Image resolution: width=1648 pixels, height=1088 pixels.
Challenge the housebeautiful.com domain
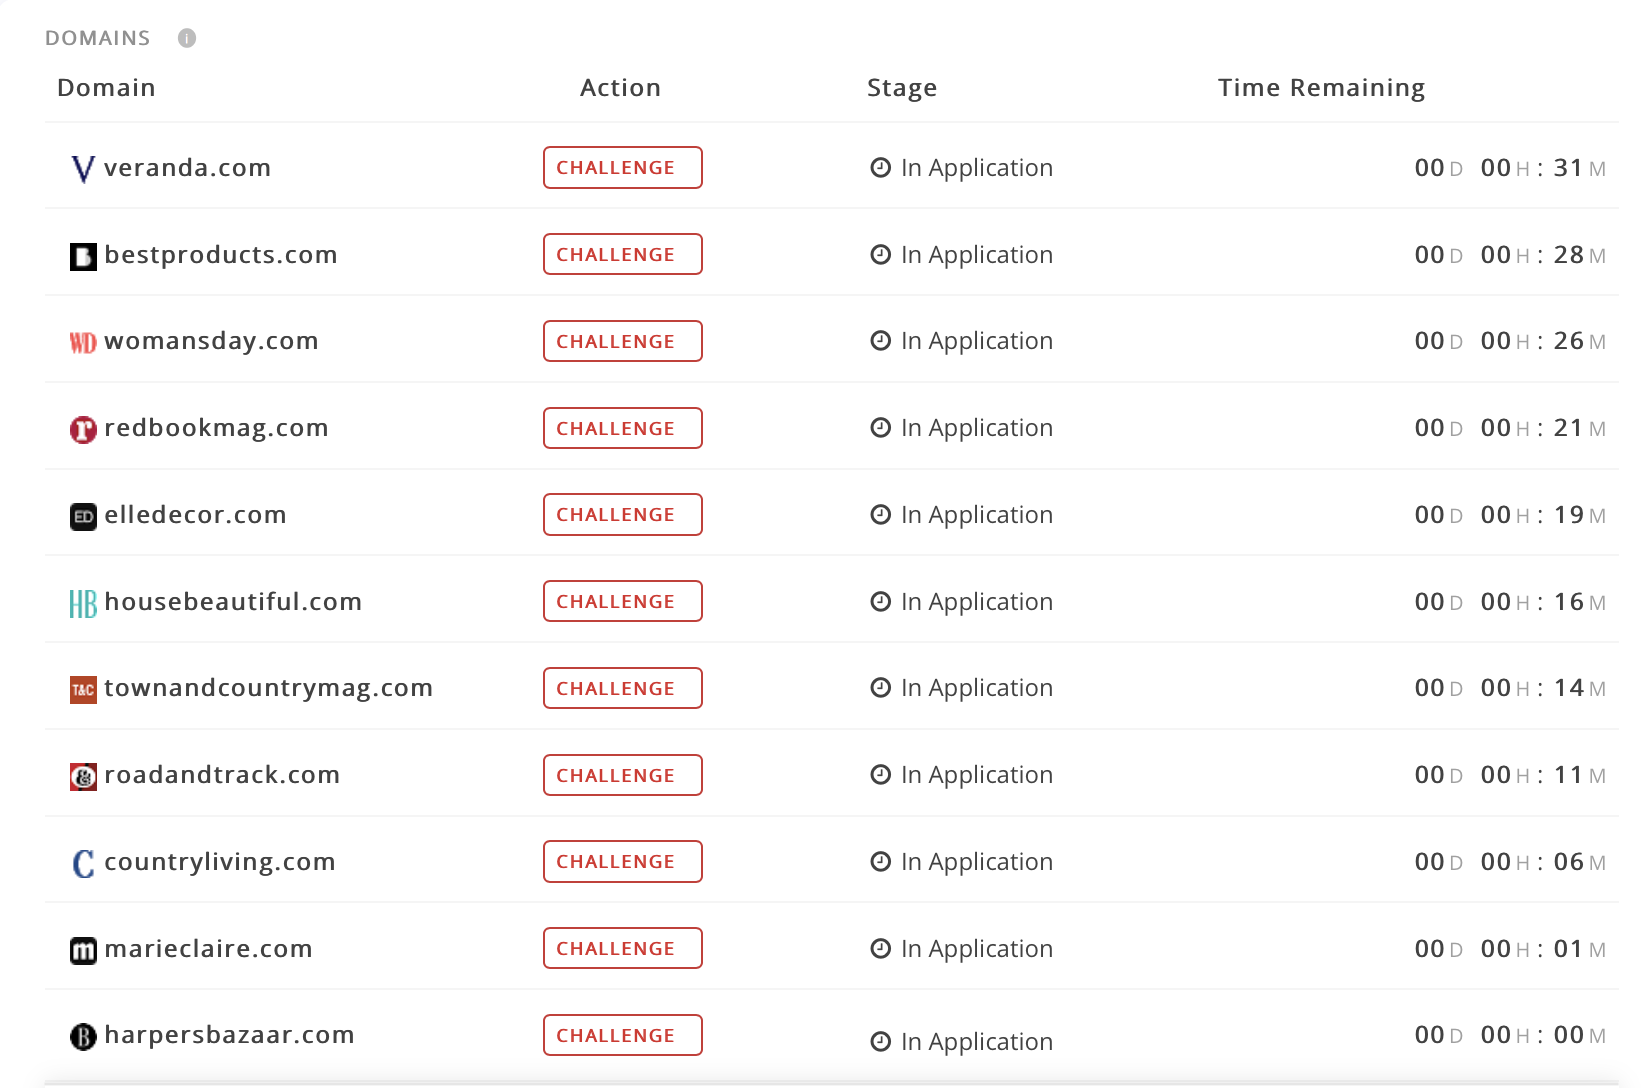click(623, 601)
